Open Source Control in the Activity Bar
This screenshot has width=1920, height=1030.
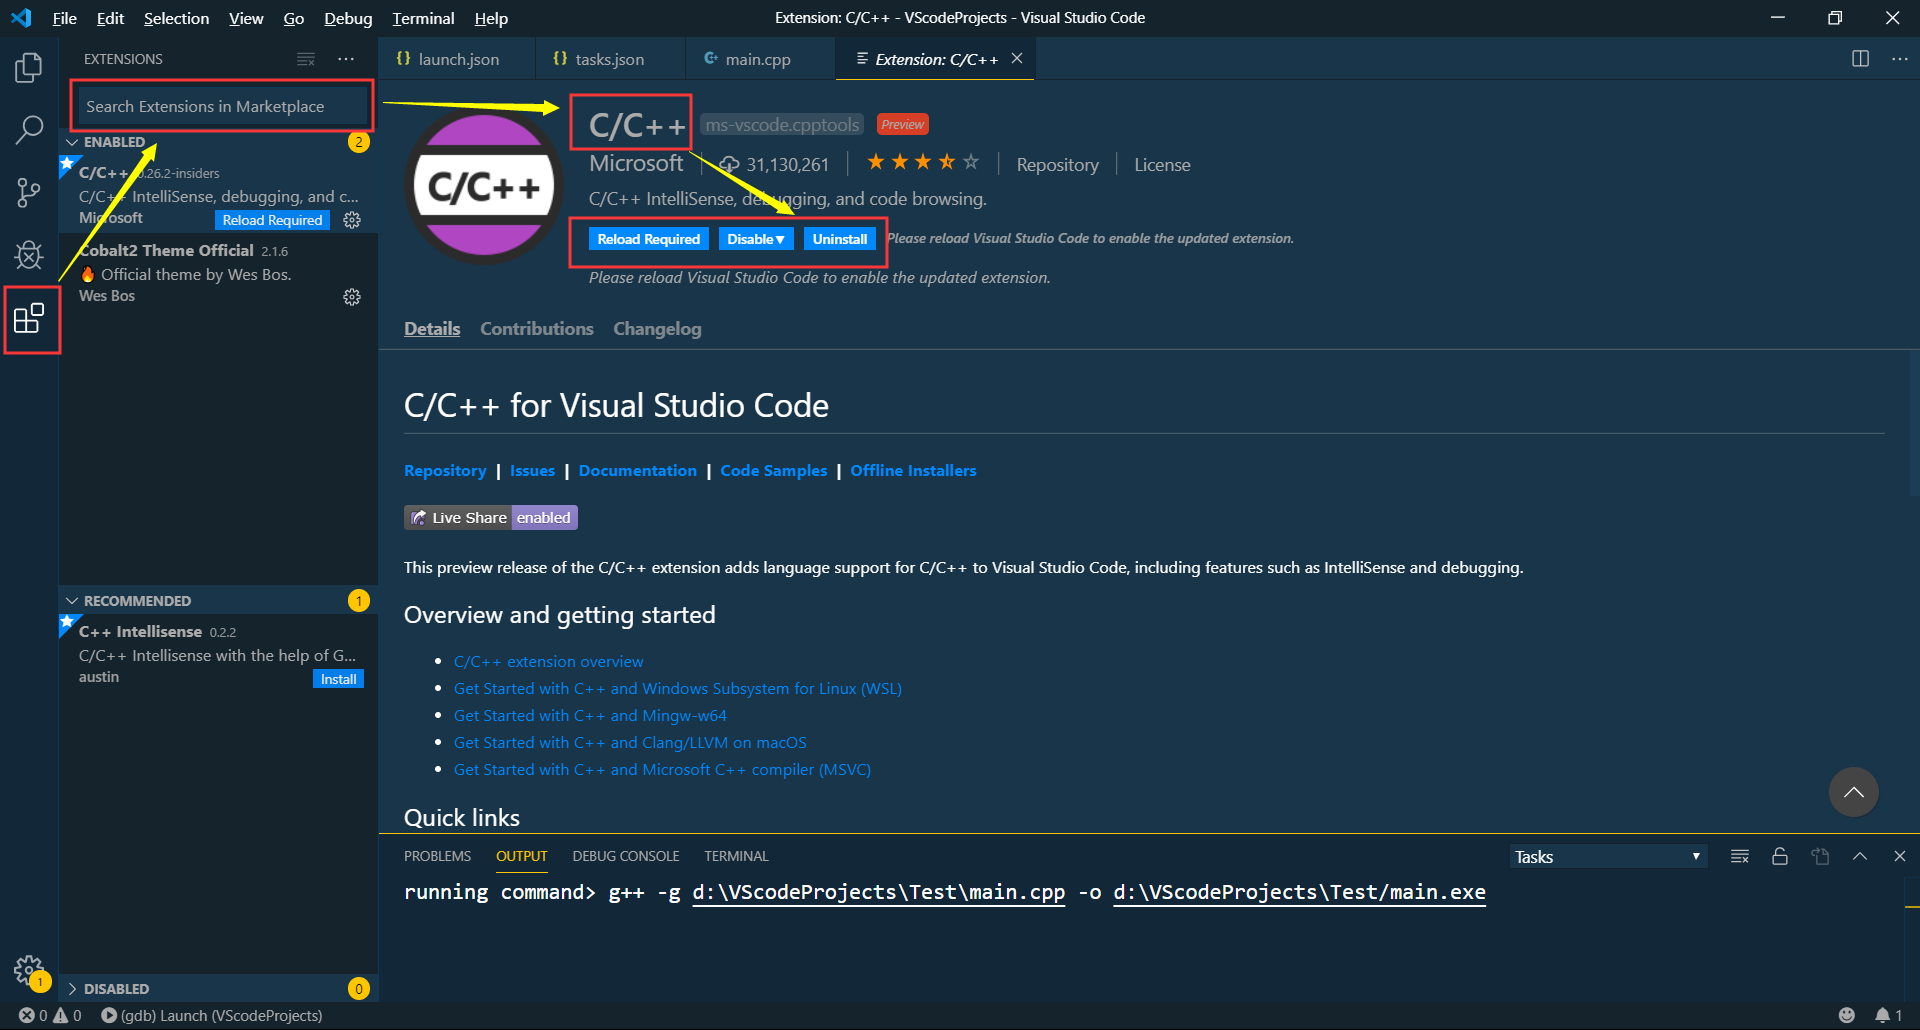pyautogui.click(x=29, y=192)
